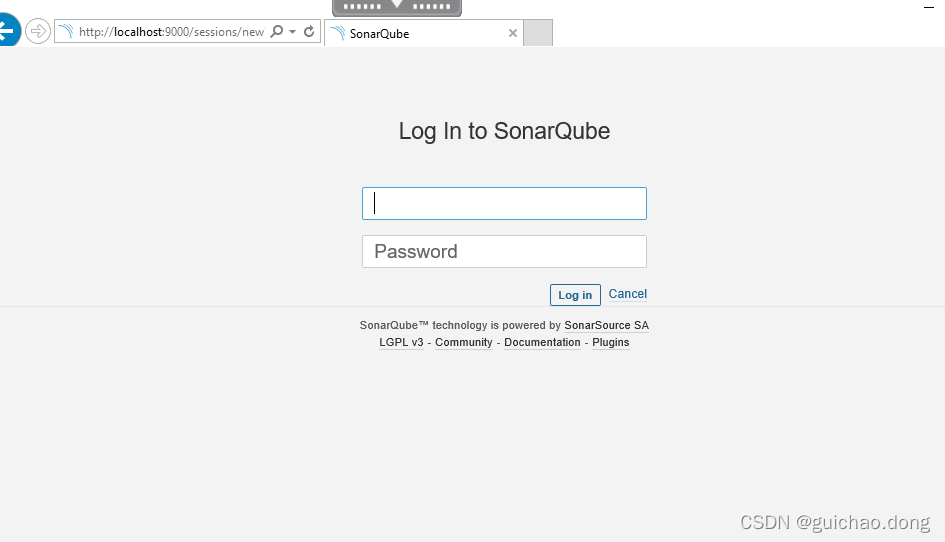Minimize the browser window
This screenshot has width=945, height=542.
(929, 7)
